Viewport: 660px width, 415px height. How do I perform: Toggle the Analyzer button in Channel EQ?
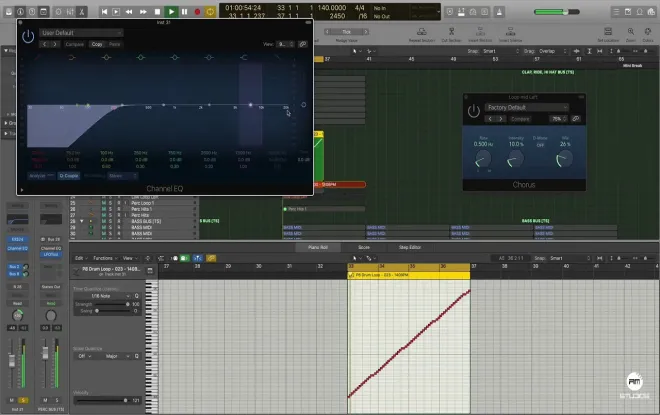click(x=41, y=176)
